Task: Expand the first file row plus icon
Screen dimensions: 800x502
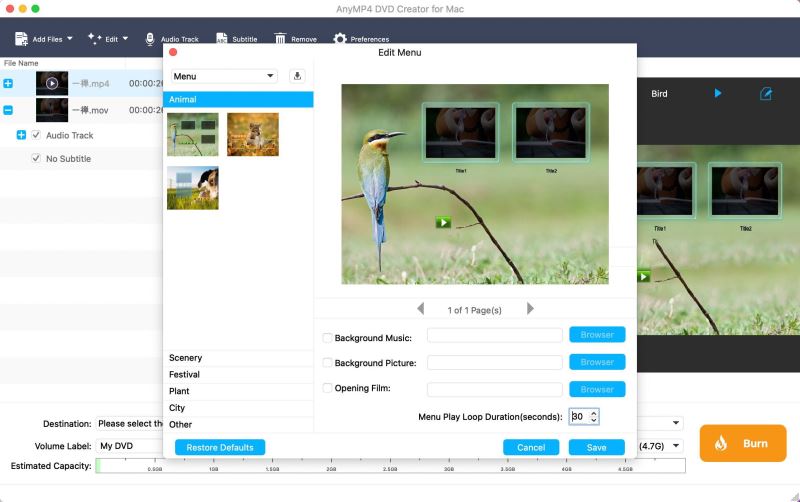Action: tap(8, 83)
